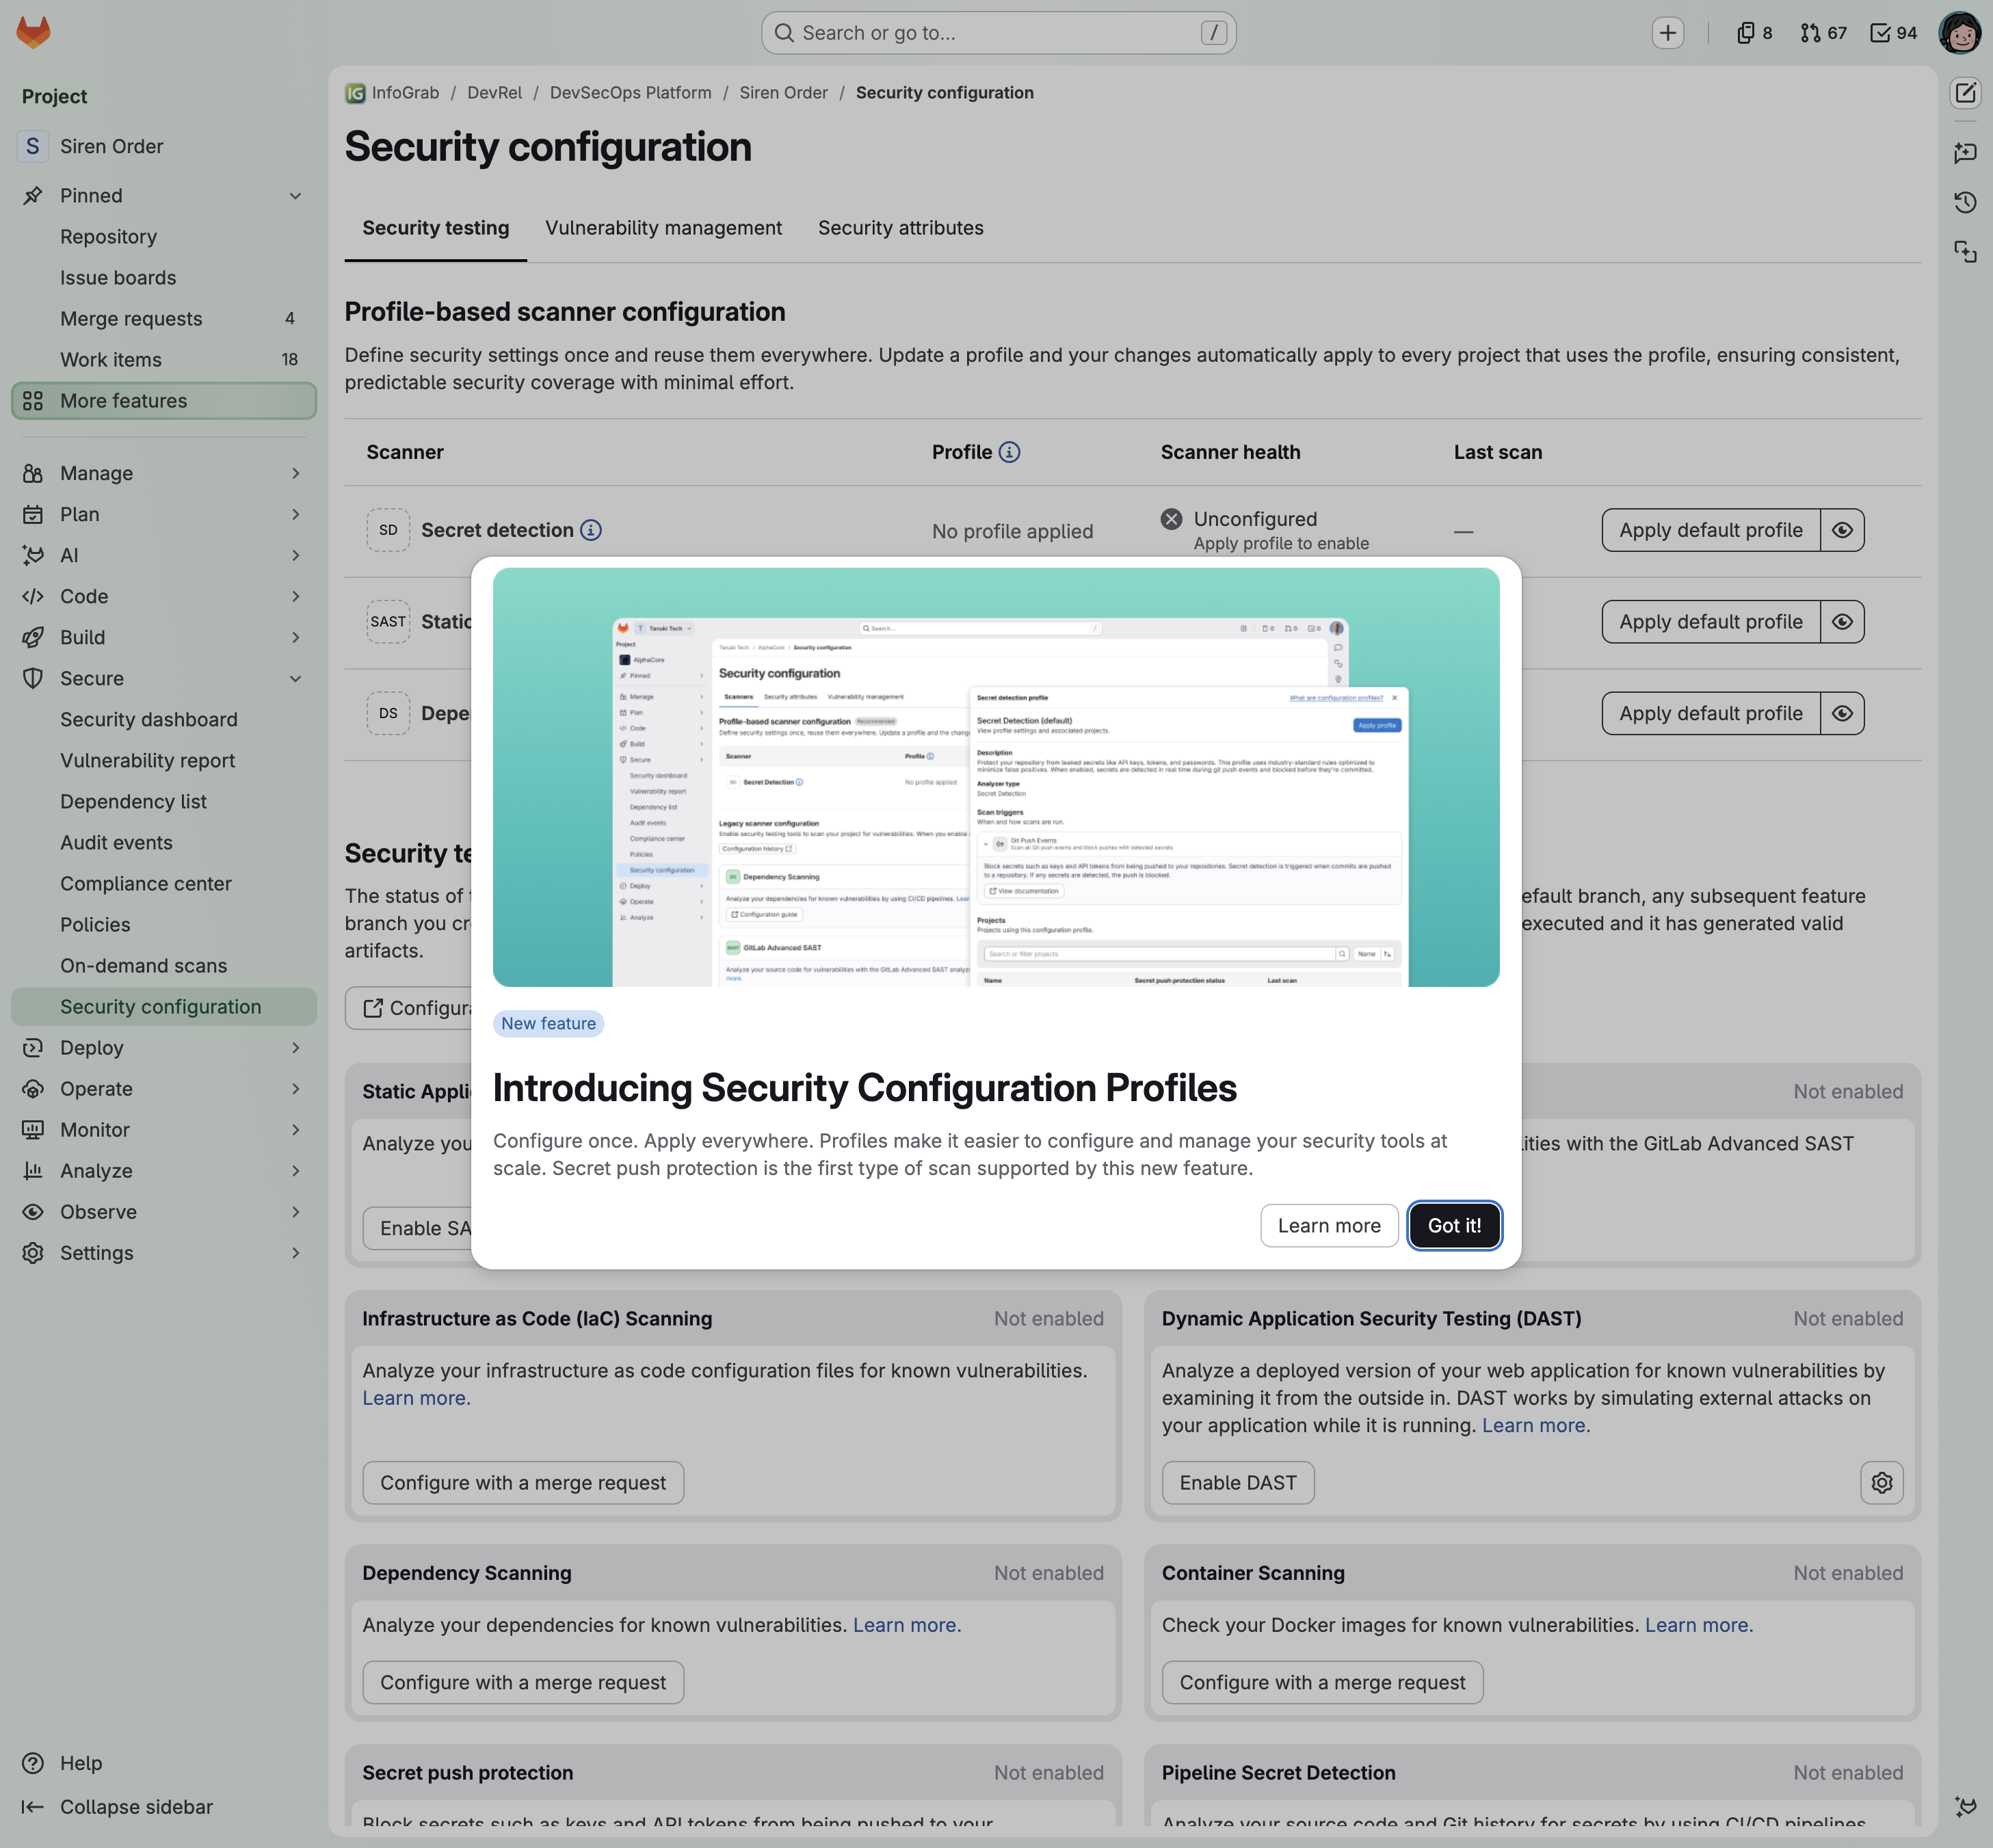Open DevSecOps Platform breadcrumb

point(630,93)
